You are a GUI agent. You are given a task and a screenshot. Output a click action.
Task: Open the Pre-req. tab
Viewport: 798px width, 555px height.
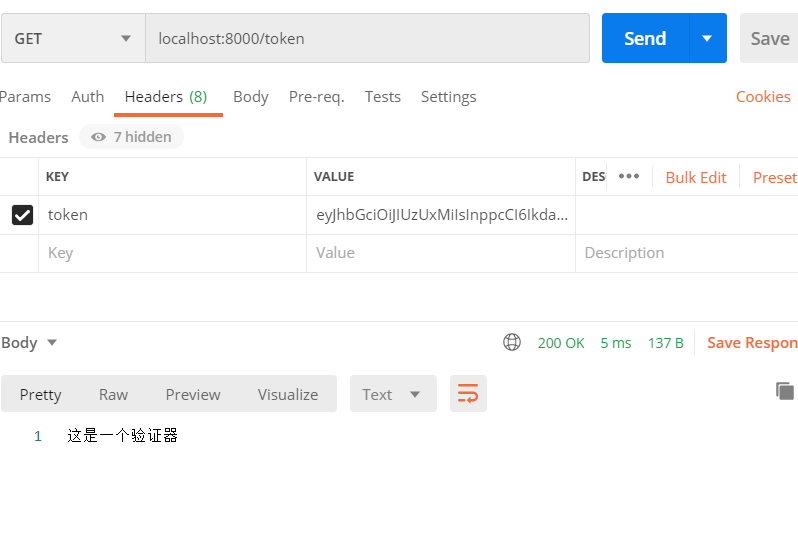tap(317, 97)
